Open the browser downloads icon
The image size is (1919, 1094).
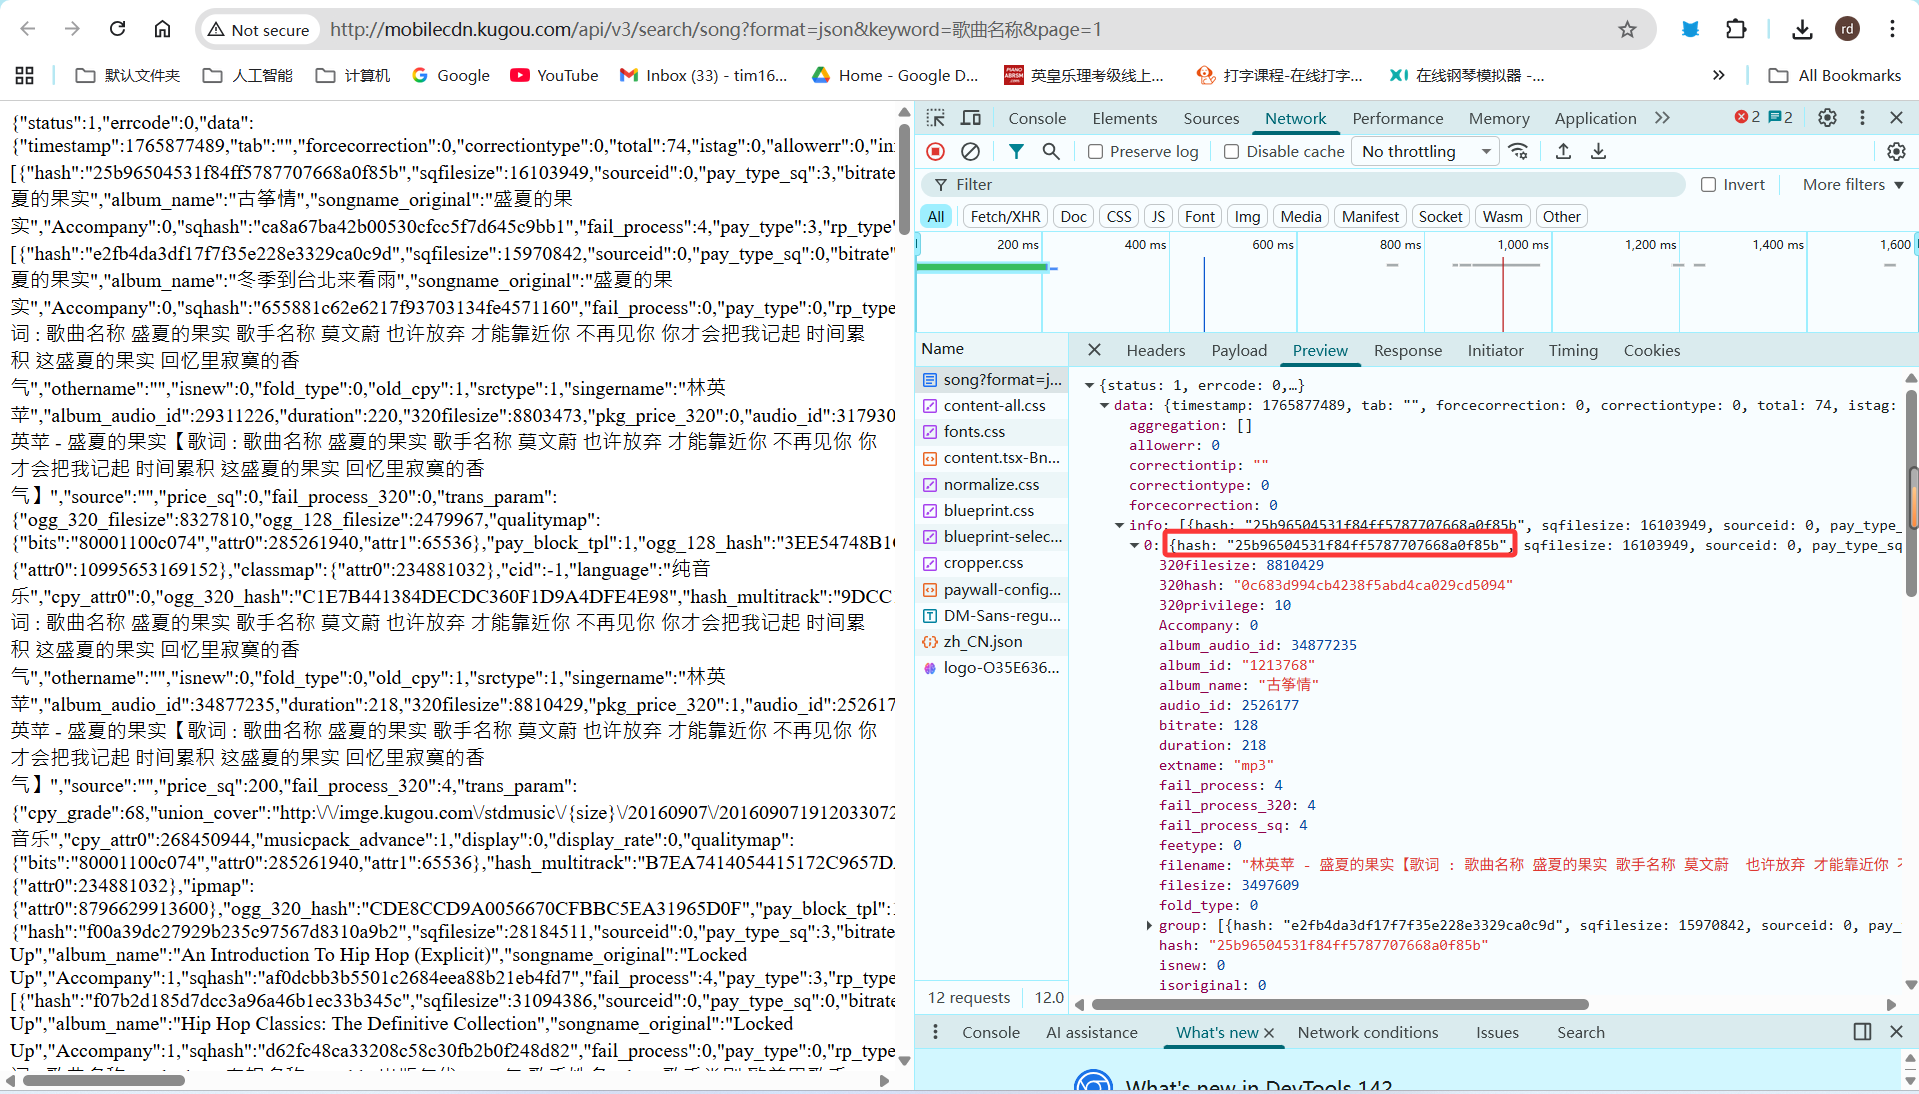pyautogui.click(x=1802, y=29)
